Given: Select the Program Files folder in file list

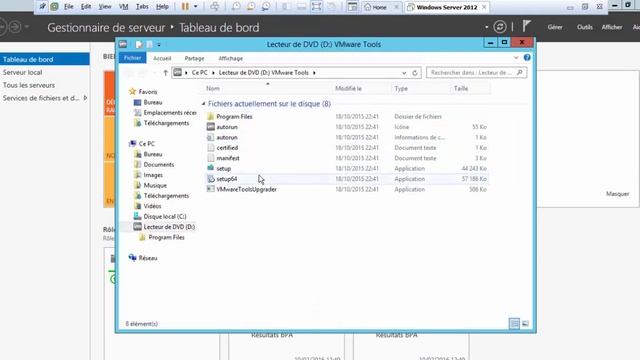Looking at the screenshot, I should (x=234, y=117).
